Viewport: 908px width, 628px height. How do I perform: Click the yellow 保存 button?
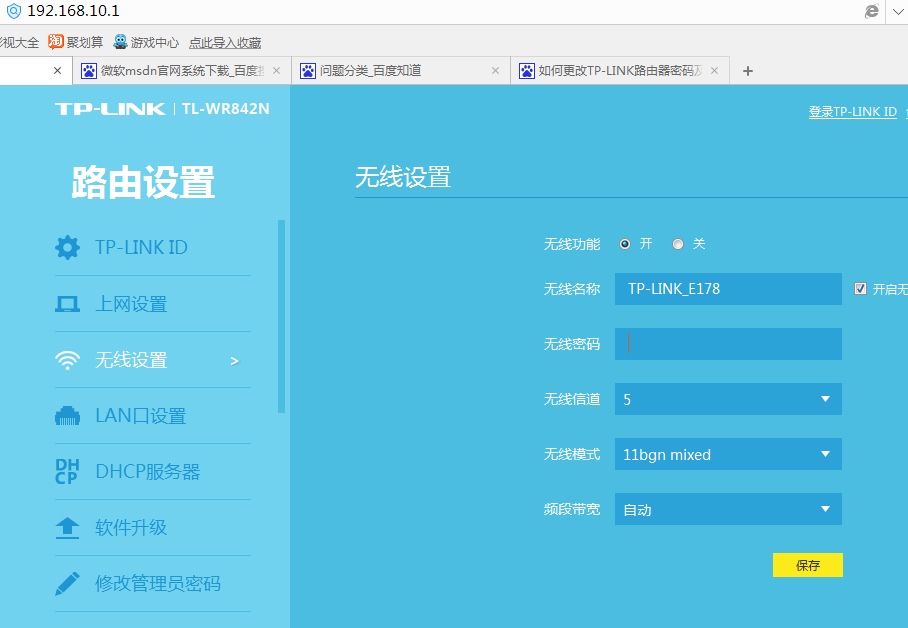pyautogui.click(x=807, y=565)
